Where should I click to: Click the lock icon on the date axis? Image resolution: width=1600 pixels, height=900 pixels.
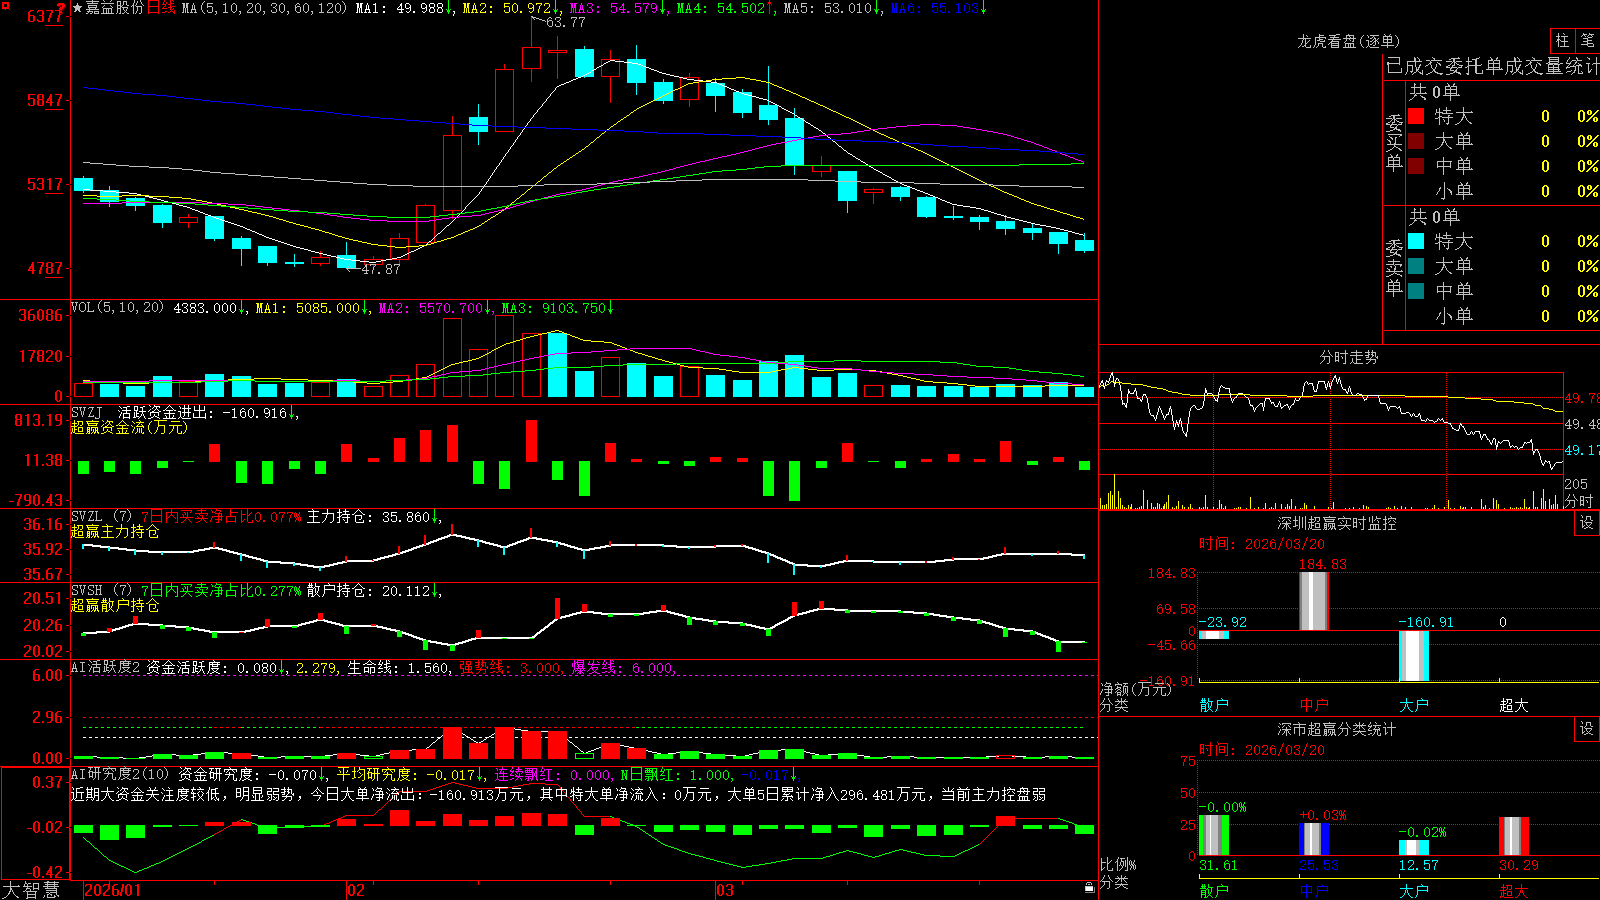tap(1089, 888)
